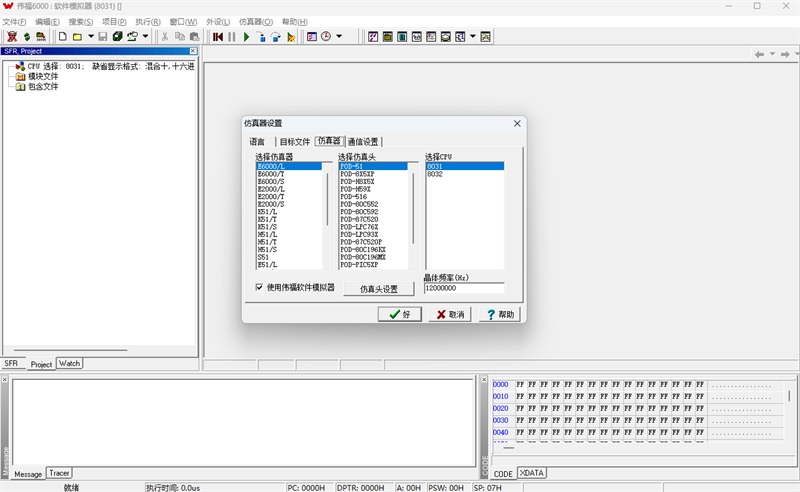Click the watch window icon before clock

tap(312, 37)
